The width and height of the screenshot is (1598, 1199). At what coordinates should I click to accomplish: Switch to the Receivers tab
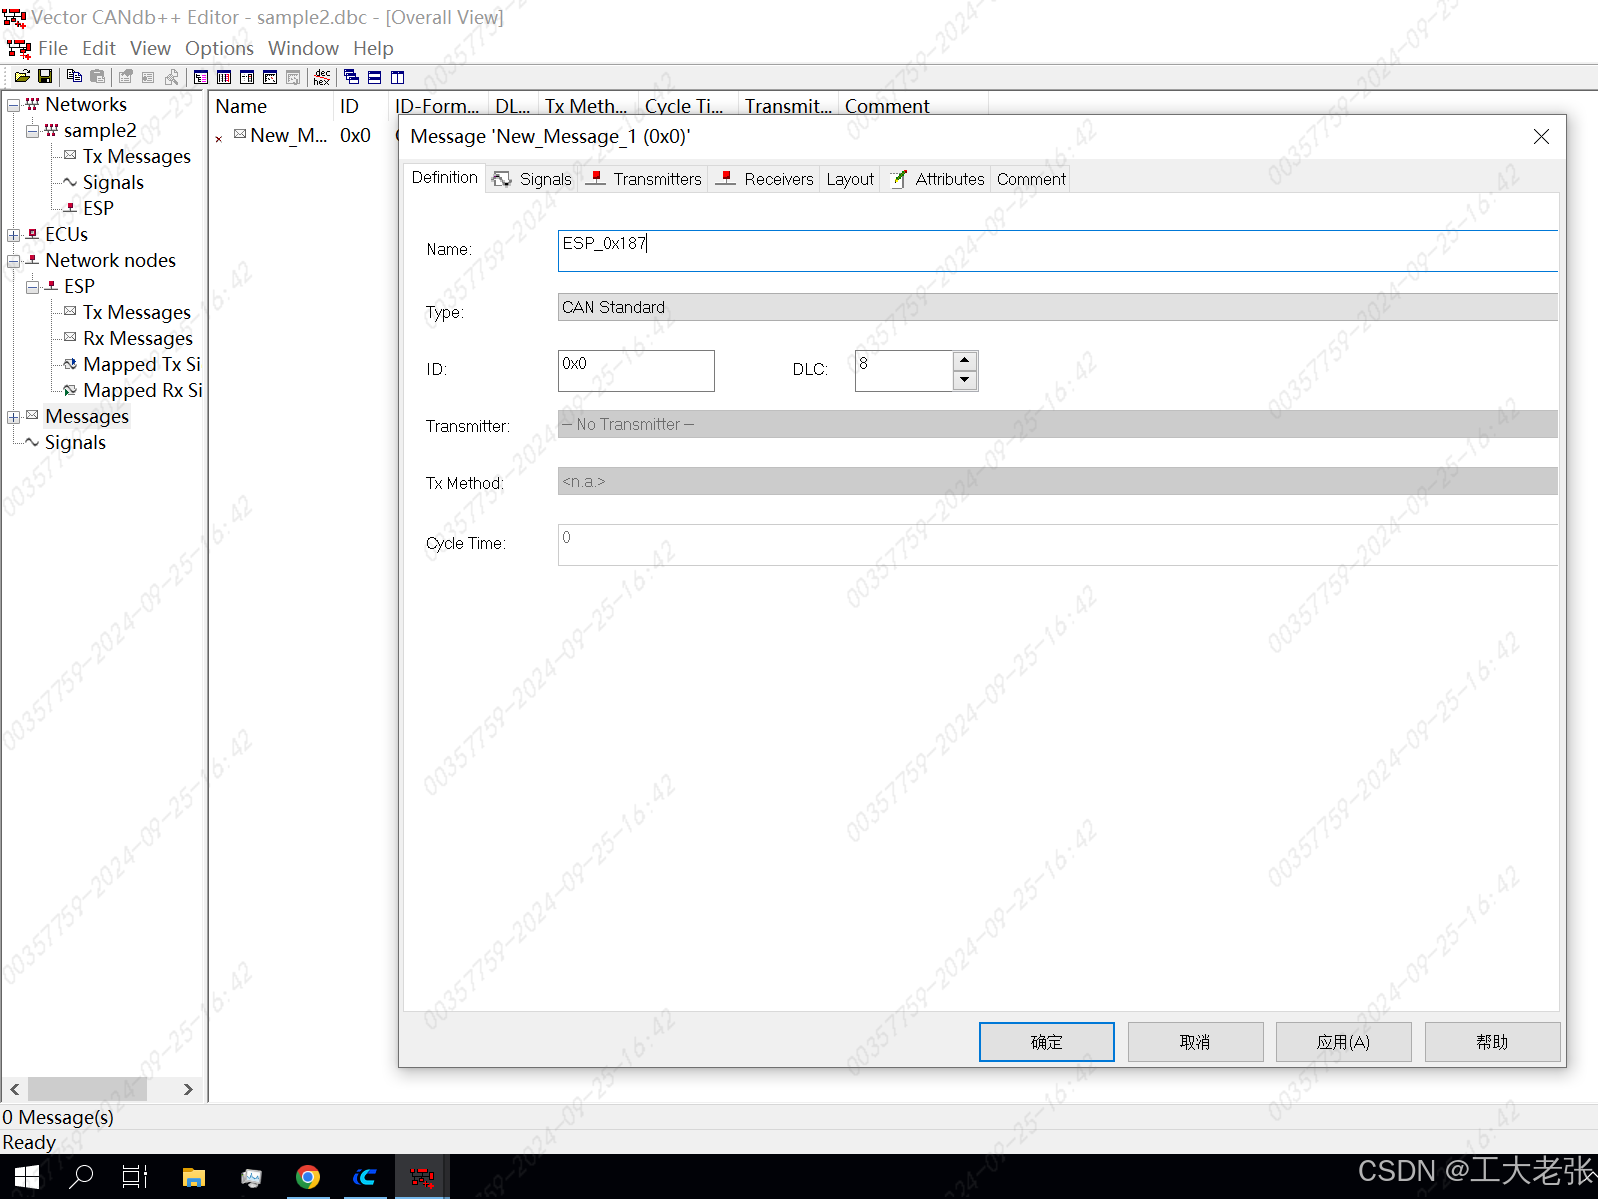click(x=765, y=179)
